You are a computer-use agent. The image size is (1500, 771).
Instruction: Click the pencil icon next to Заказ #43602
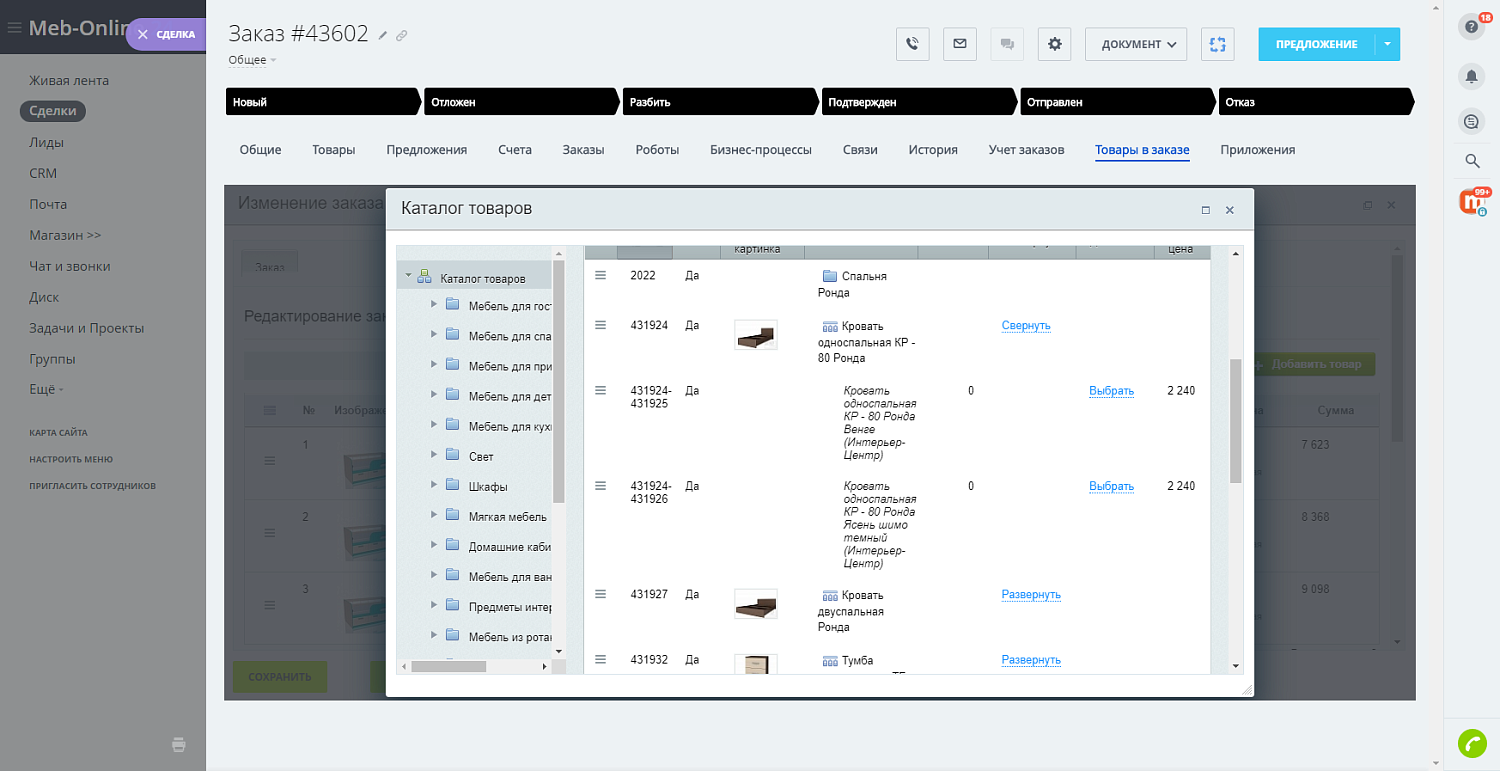tap(383, 33)
